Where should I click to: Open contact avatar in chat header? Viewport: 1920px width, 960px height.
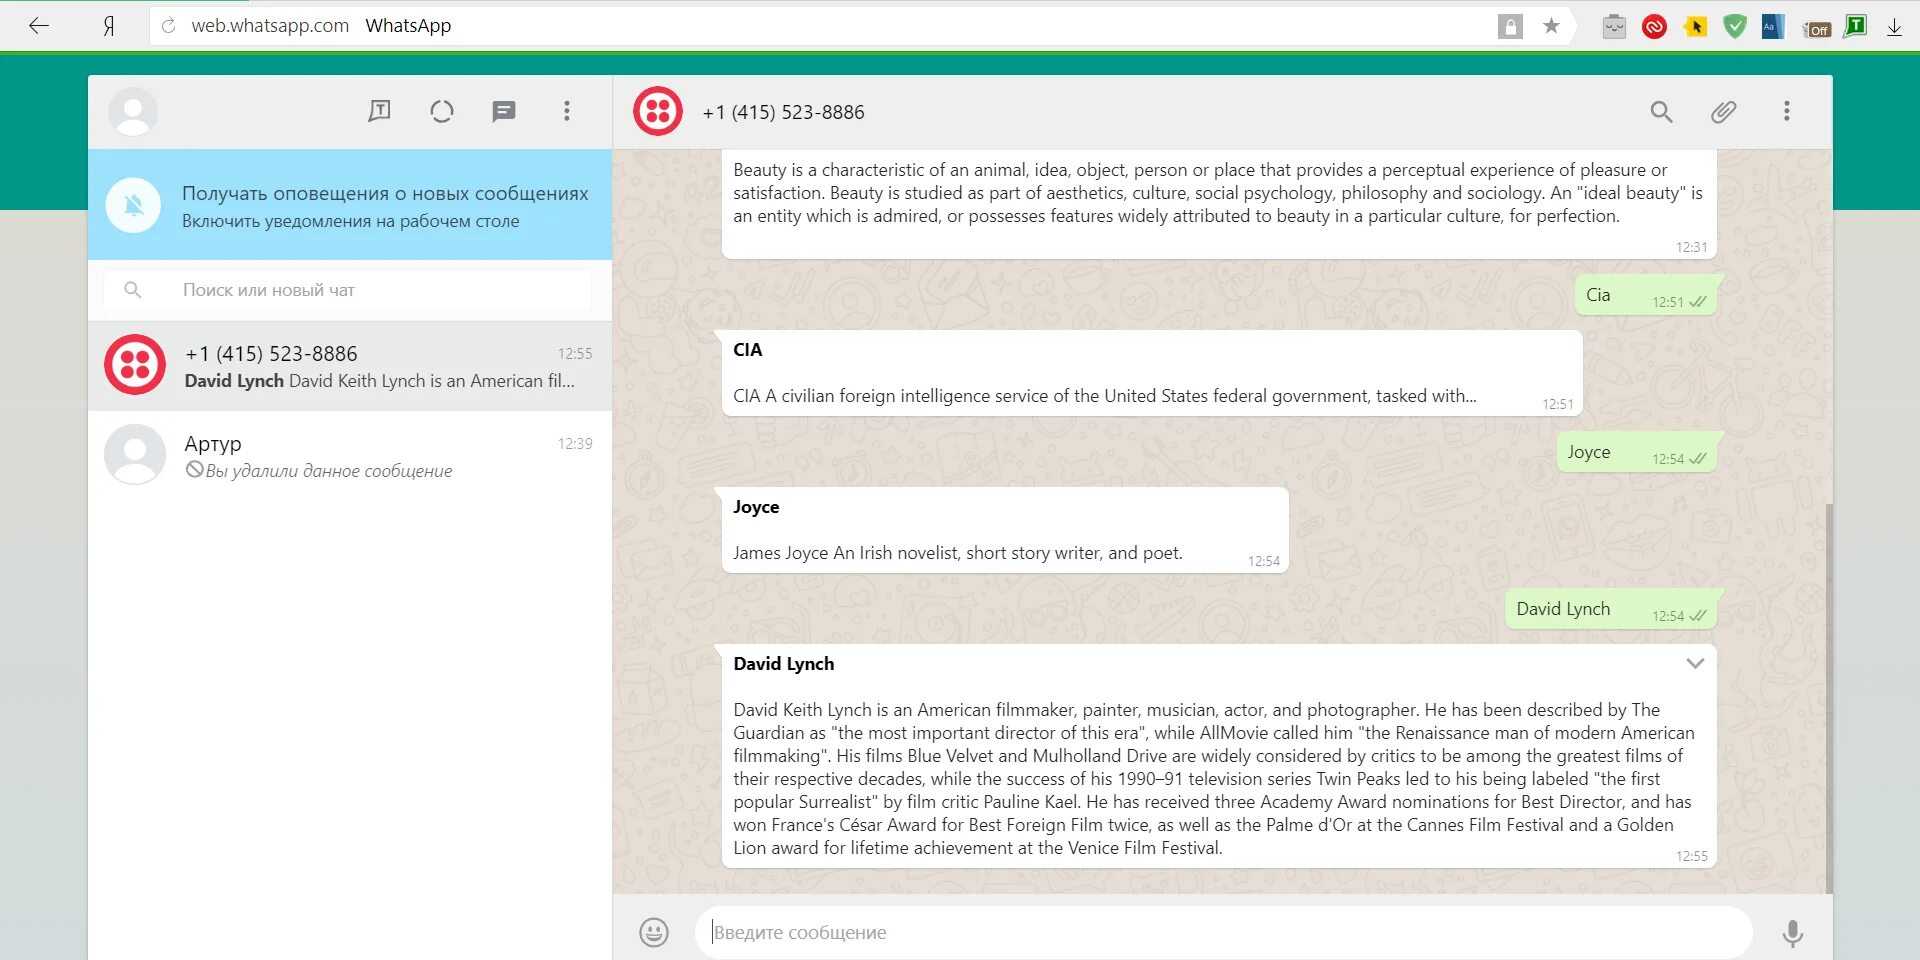click(x=658, y=111)
